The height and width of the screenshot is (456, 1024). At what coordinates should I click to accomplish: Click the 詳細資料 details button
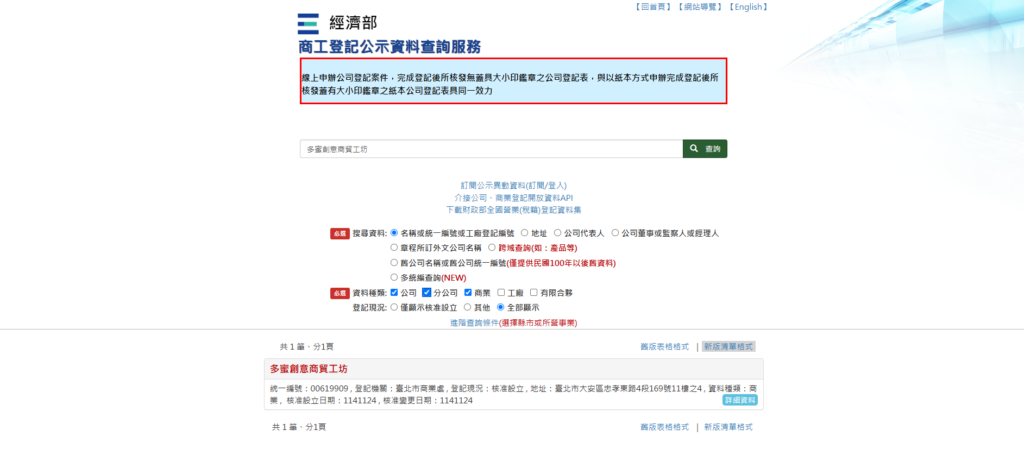pos(740,400)
